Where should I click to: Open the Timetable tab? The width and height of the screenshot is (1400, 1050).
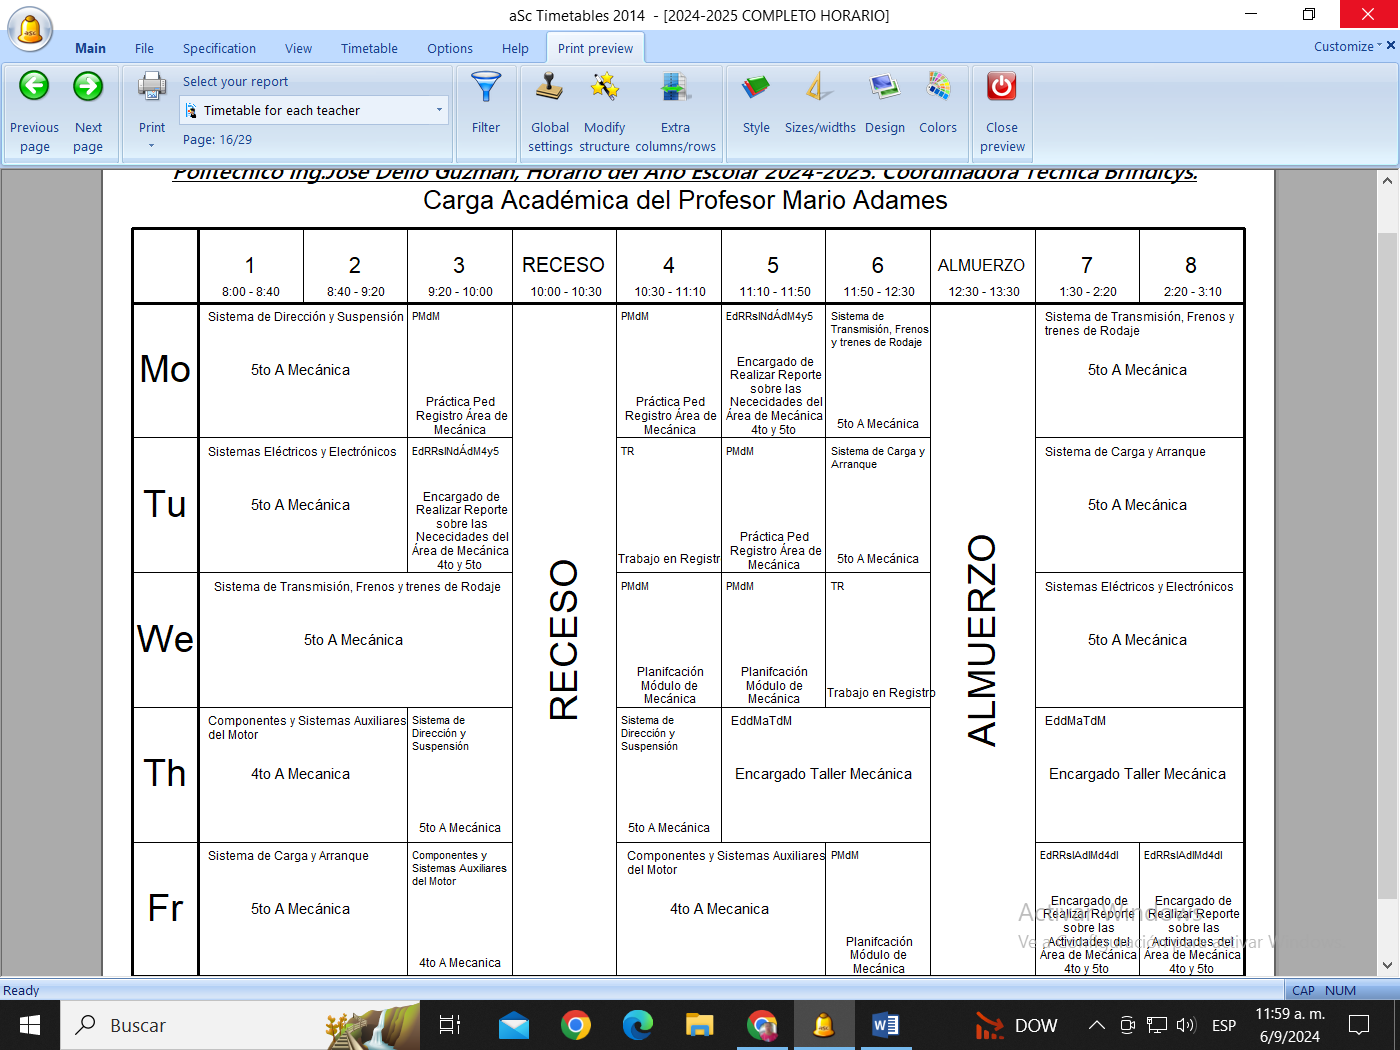pyautogui.click(x=369, y=48)
